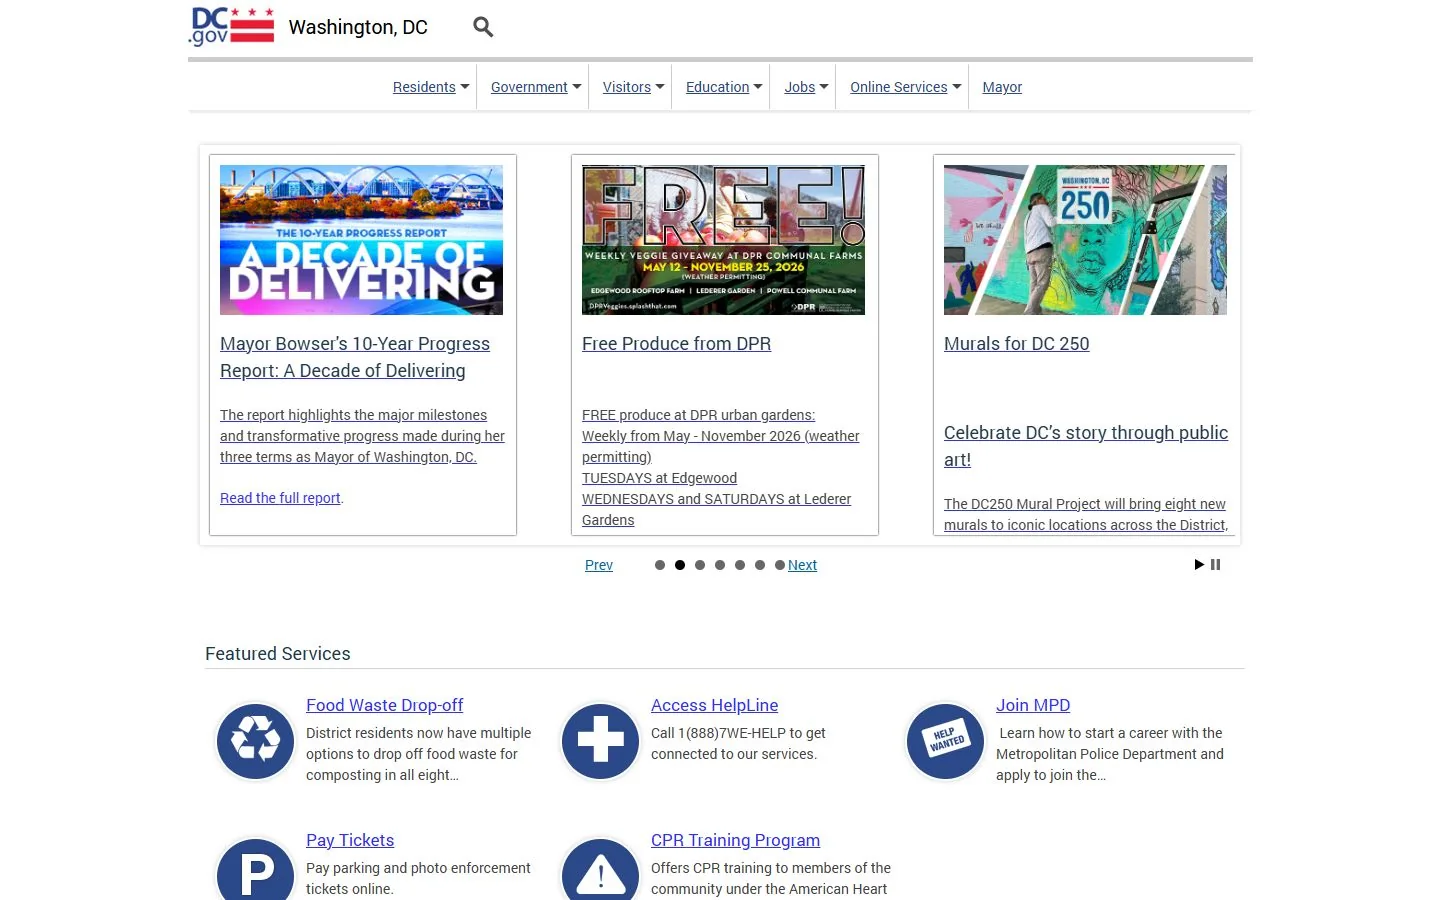Click the Access HelpLine plus icon
The image size is (1440, 900).
[600, 741]
